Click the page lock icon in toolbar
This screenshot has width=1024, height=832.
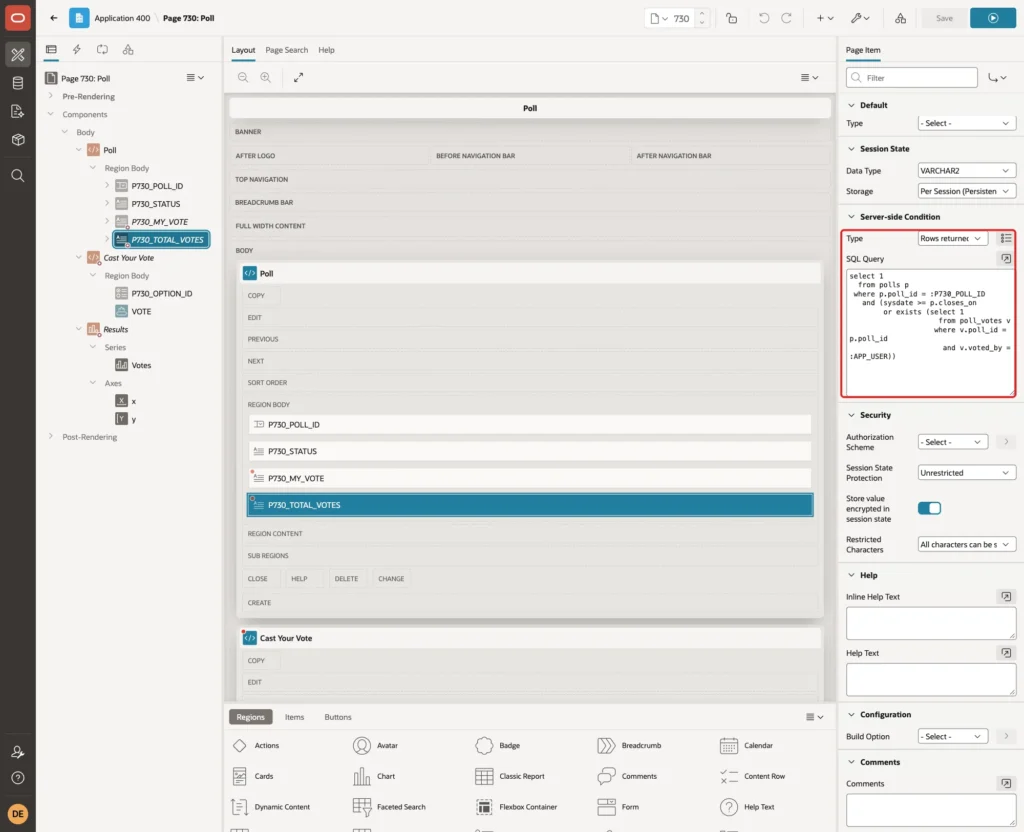(731, 18)
